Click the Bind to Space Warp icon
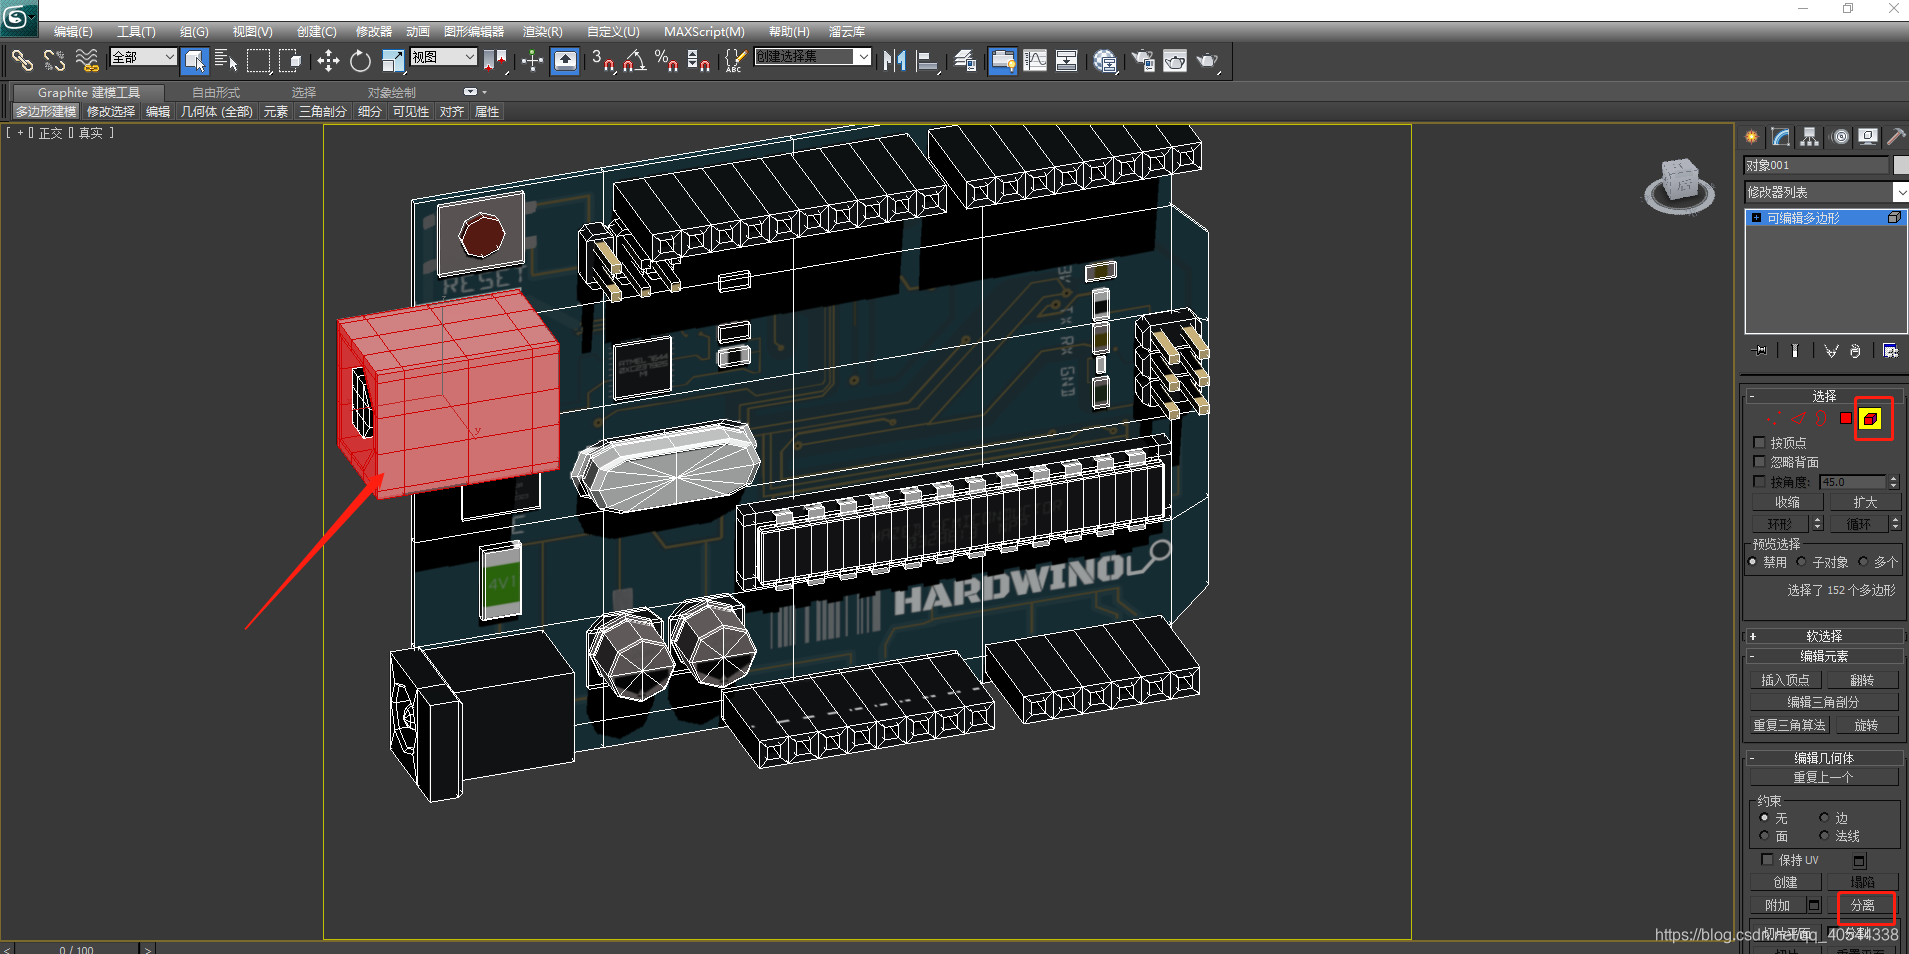The image size is (1909, 954). click(x=87, y=61)
